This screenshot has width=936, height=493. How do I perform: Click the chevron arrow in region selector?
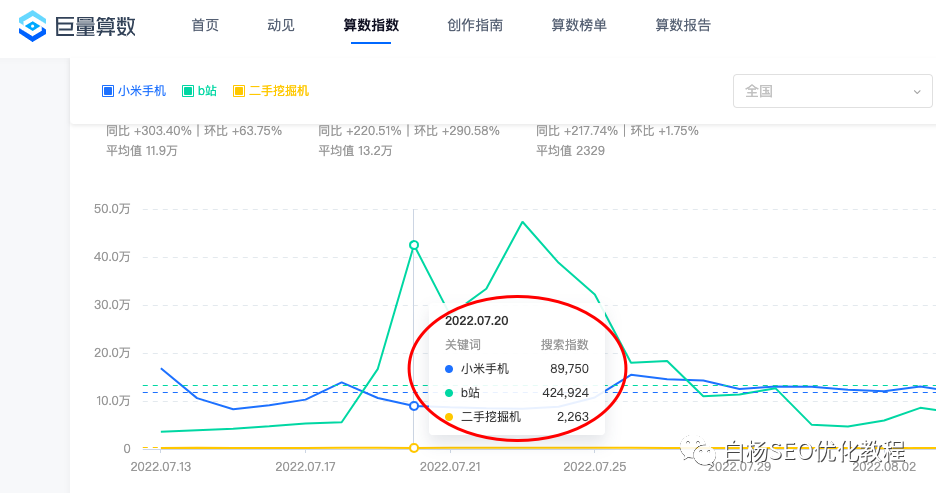tap(916, 92)
